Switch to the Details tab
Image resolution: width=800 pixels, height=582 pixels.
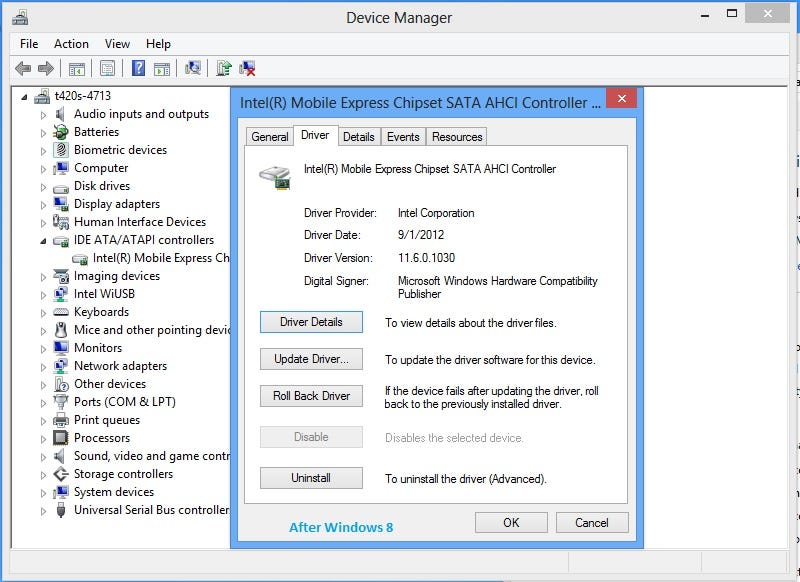point(359,137)
